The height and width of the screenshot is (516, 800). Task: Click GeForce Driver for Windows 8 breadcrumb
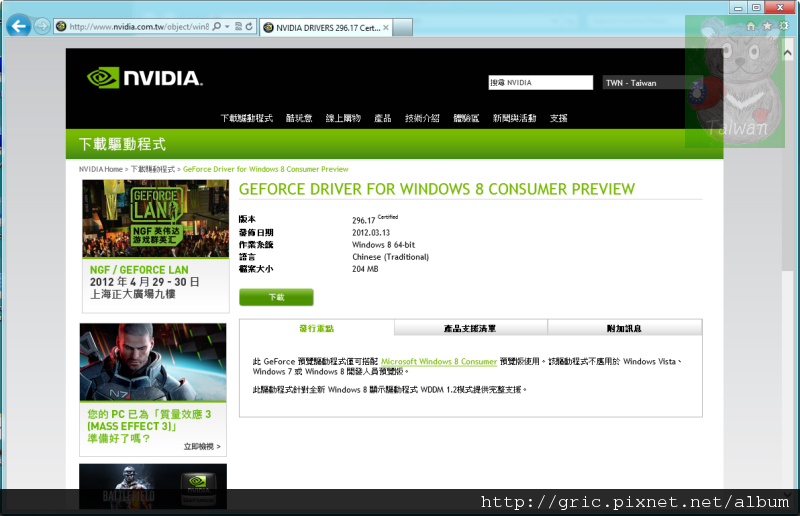265,169
